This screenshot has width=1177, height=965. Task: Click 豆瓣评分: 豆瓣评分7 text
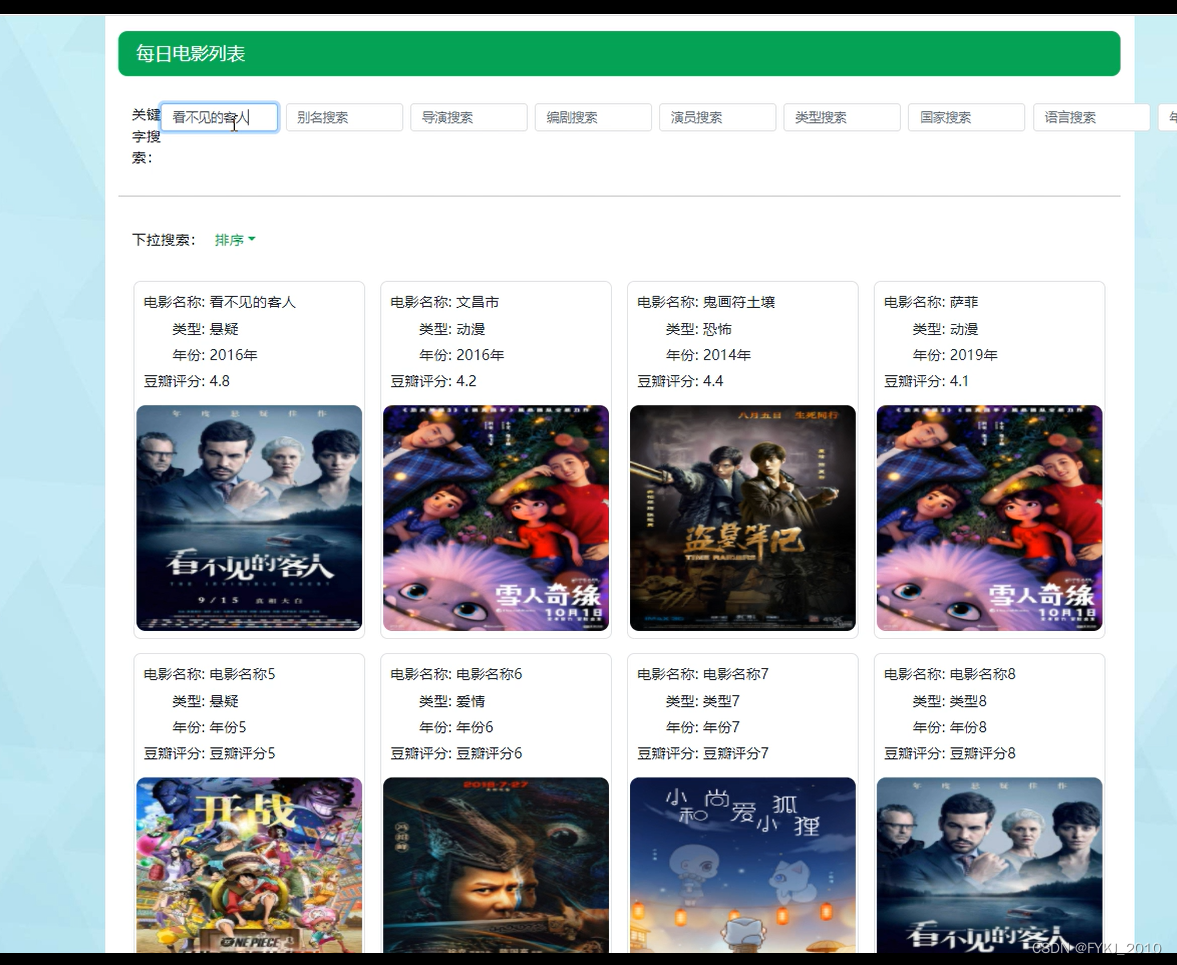point(703,753)
